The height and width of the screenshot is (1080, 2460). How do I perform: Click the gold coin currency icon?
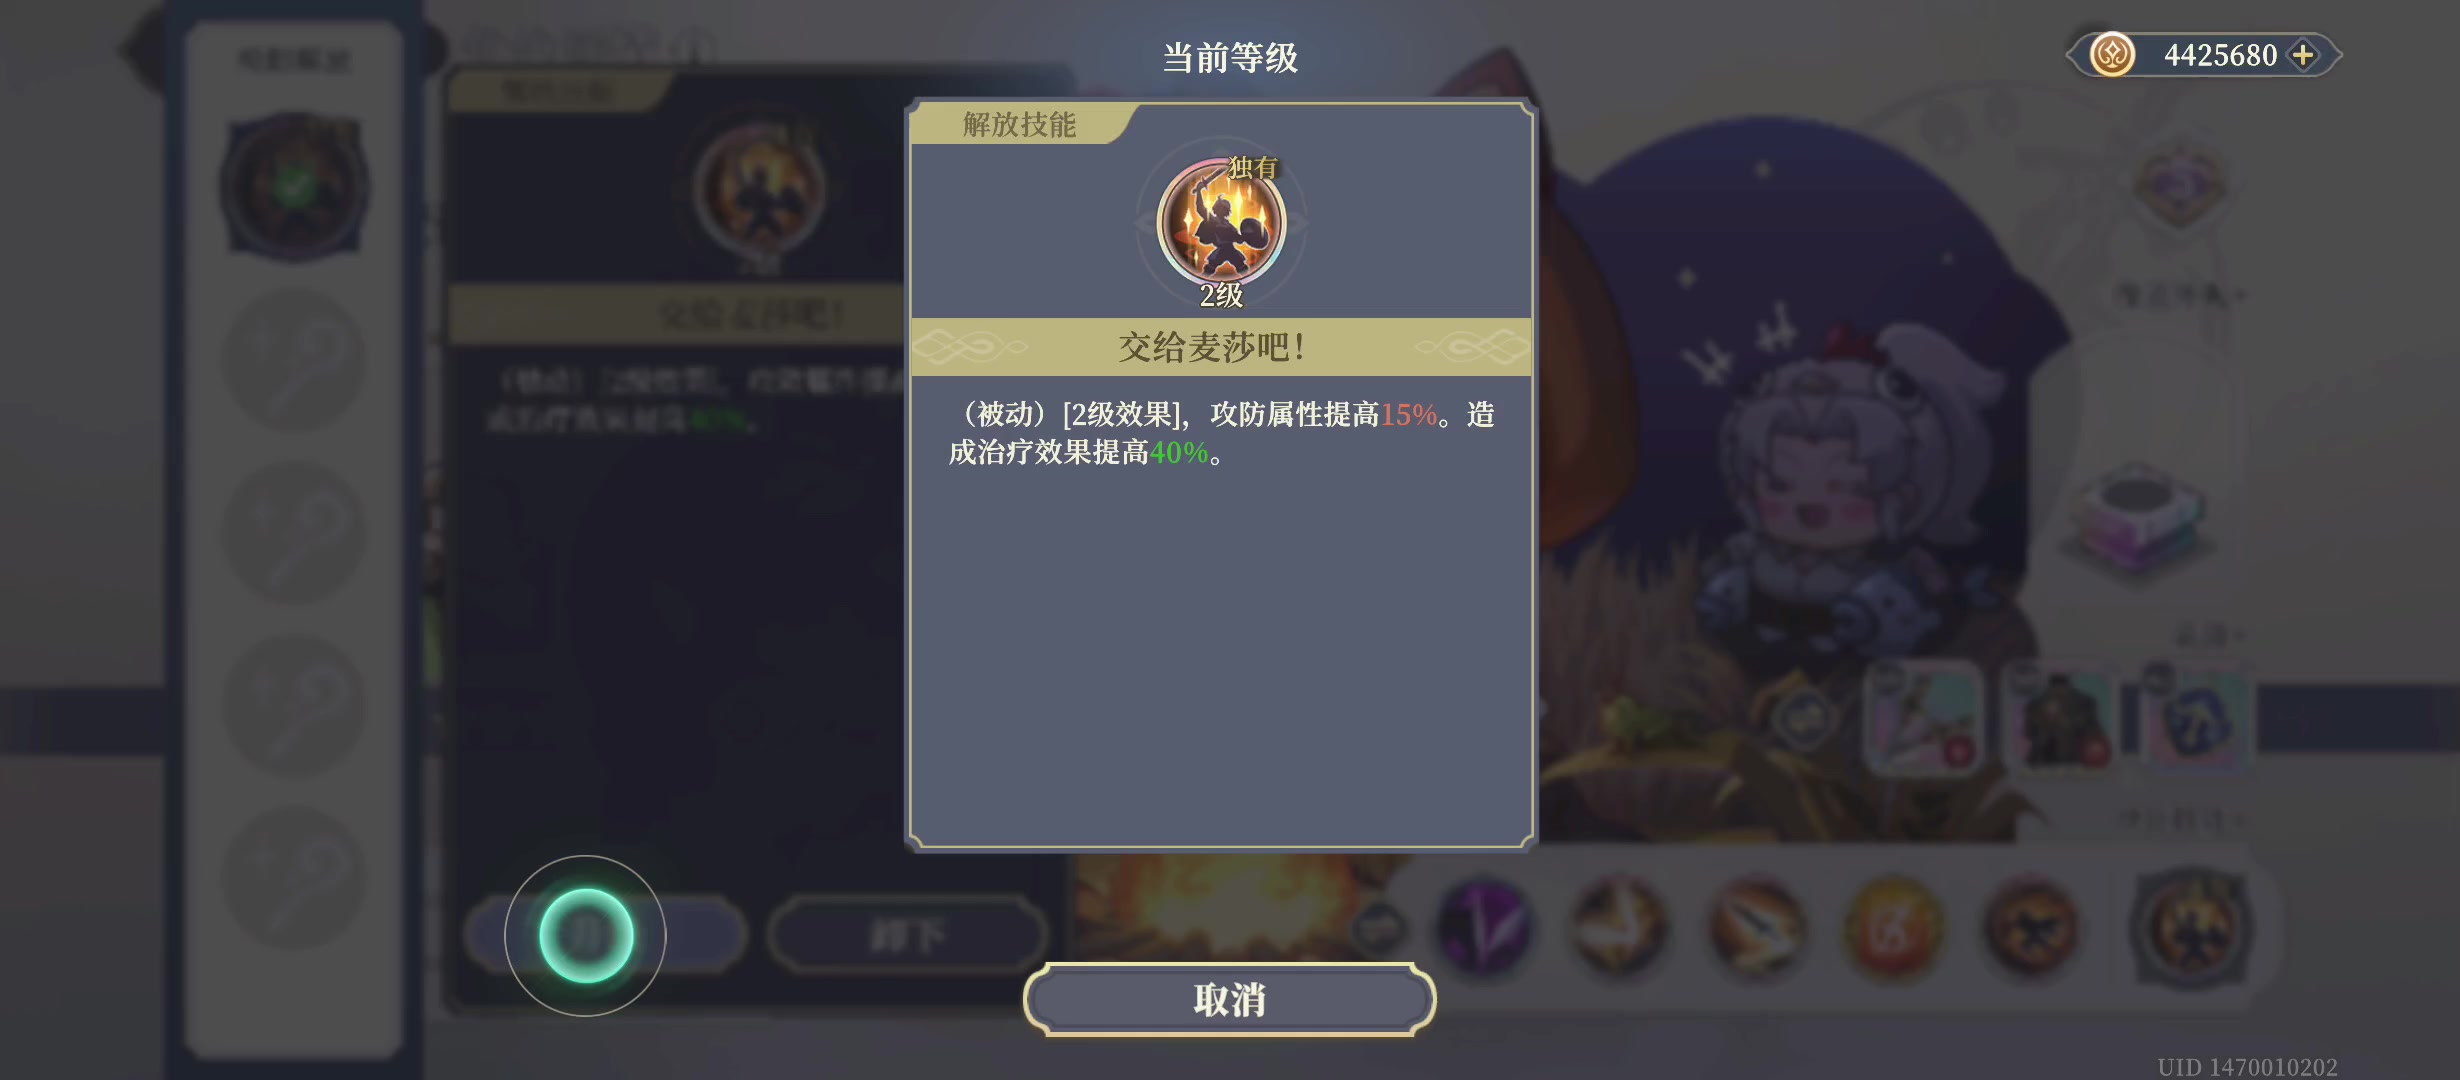tap(2112, 55)
